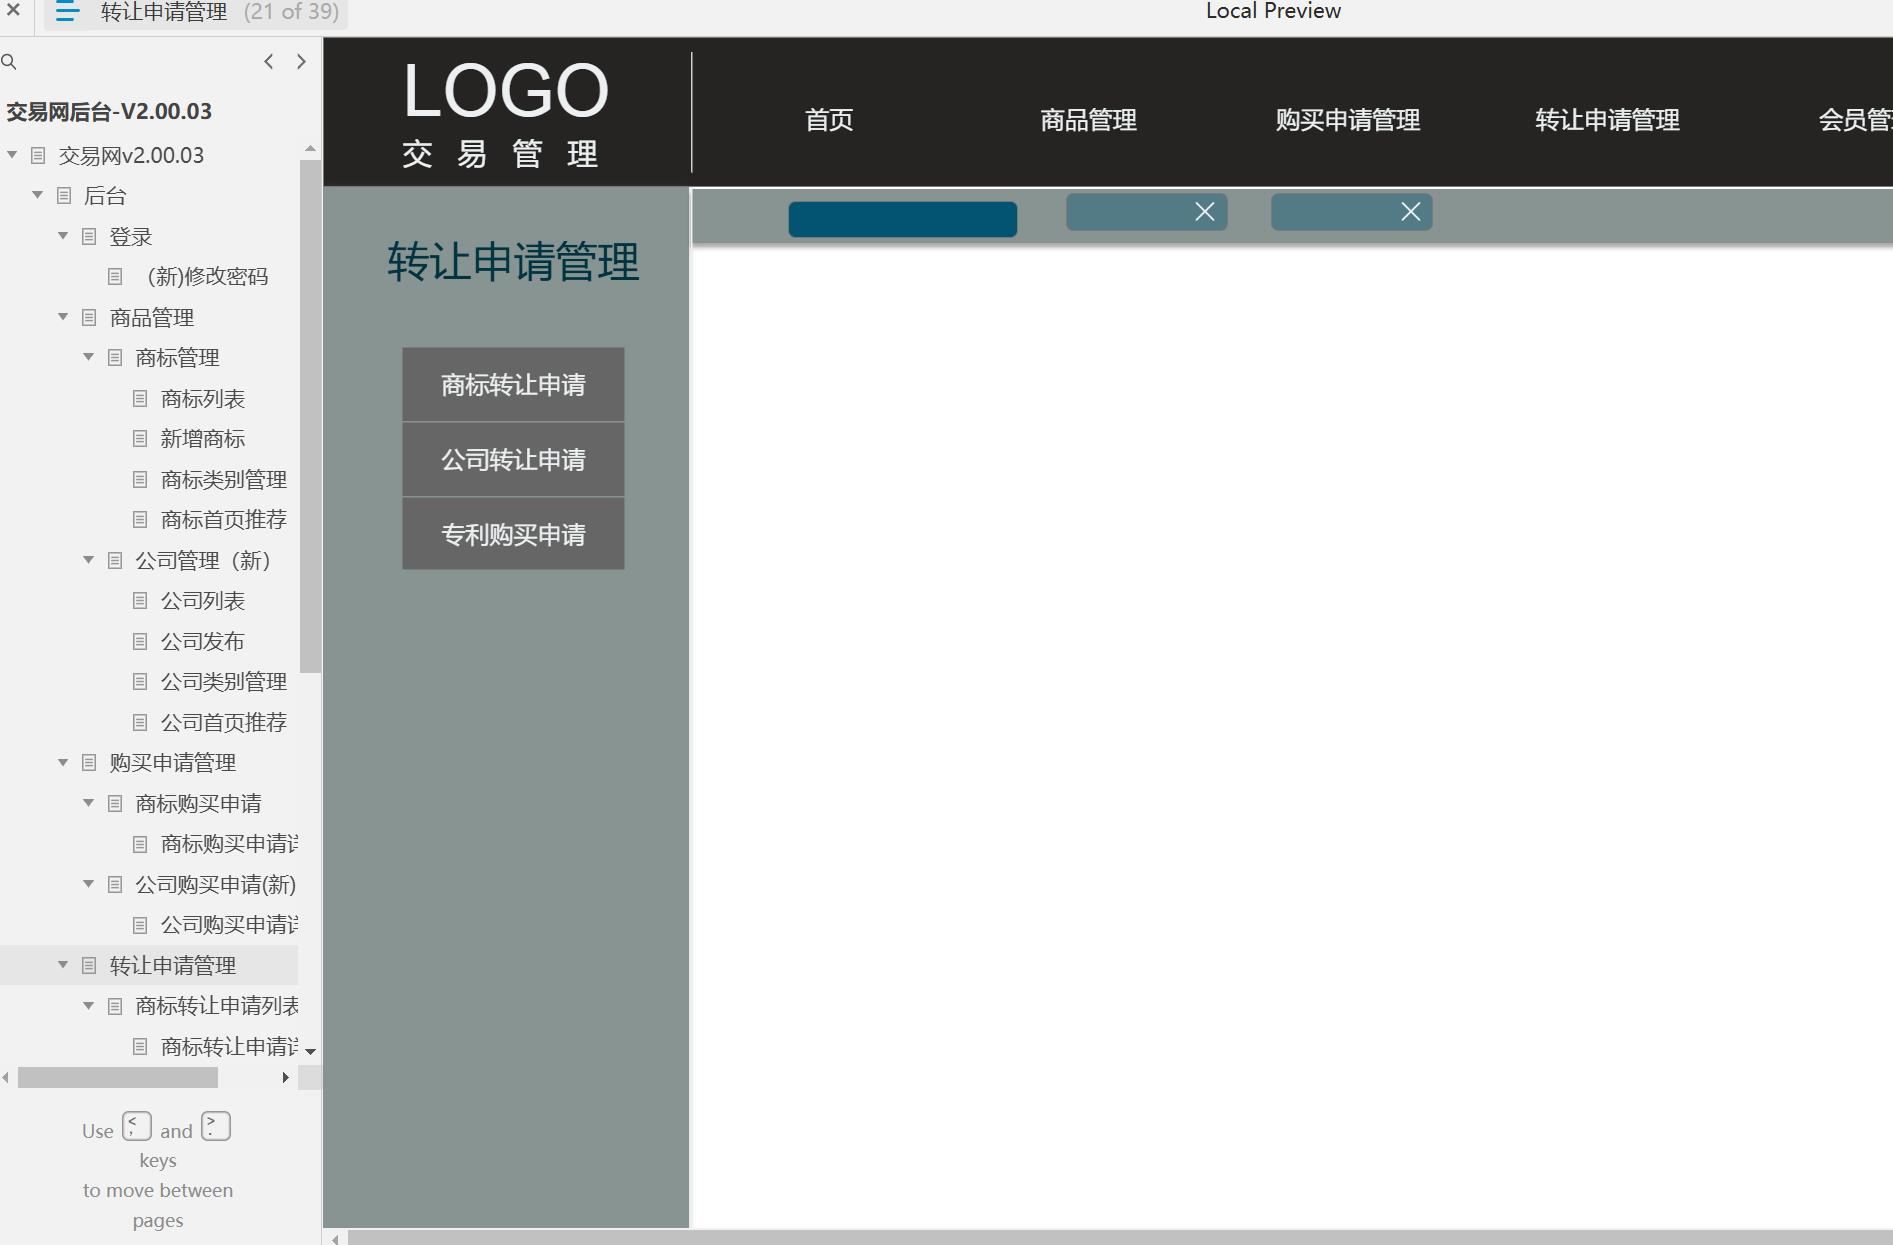Open the 商标首页推荐 page

click(x=223, y=519)
